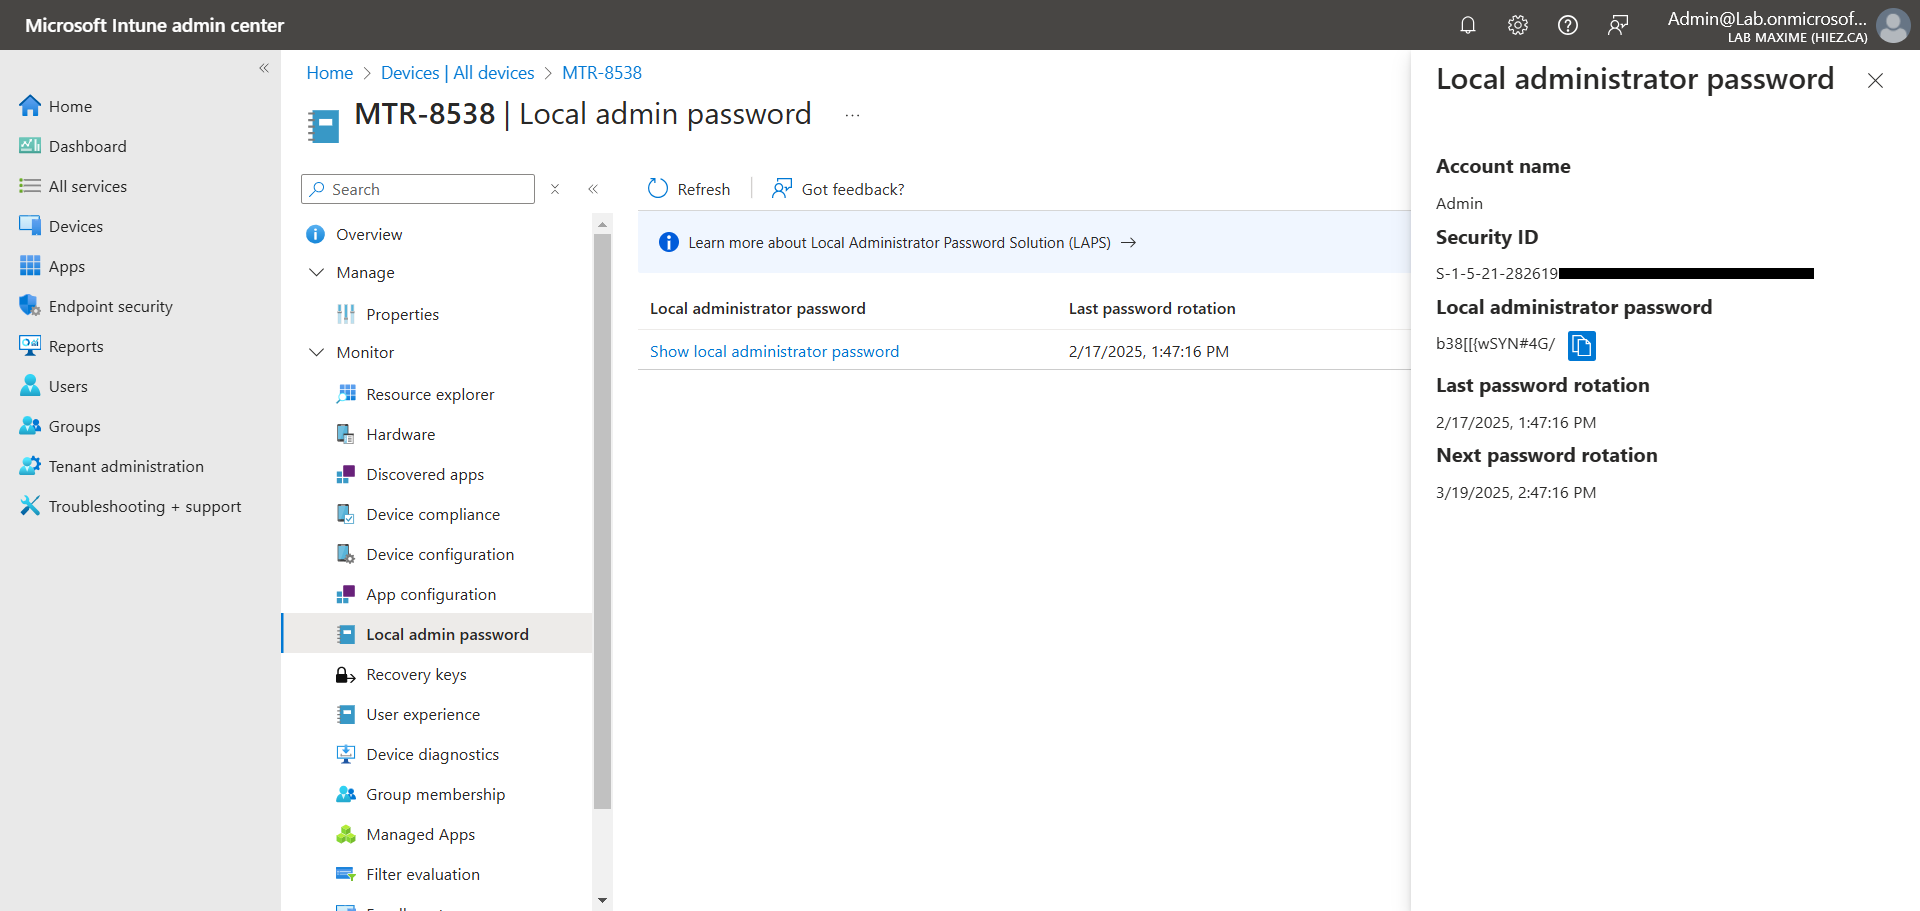Click the feedback icon in top bar
This screenshot has height=911, width=1920.
point(1617,25)
